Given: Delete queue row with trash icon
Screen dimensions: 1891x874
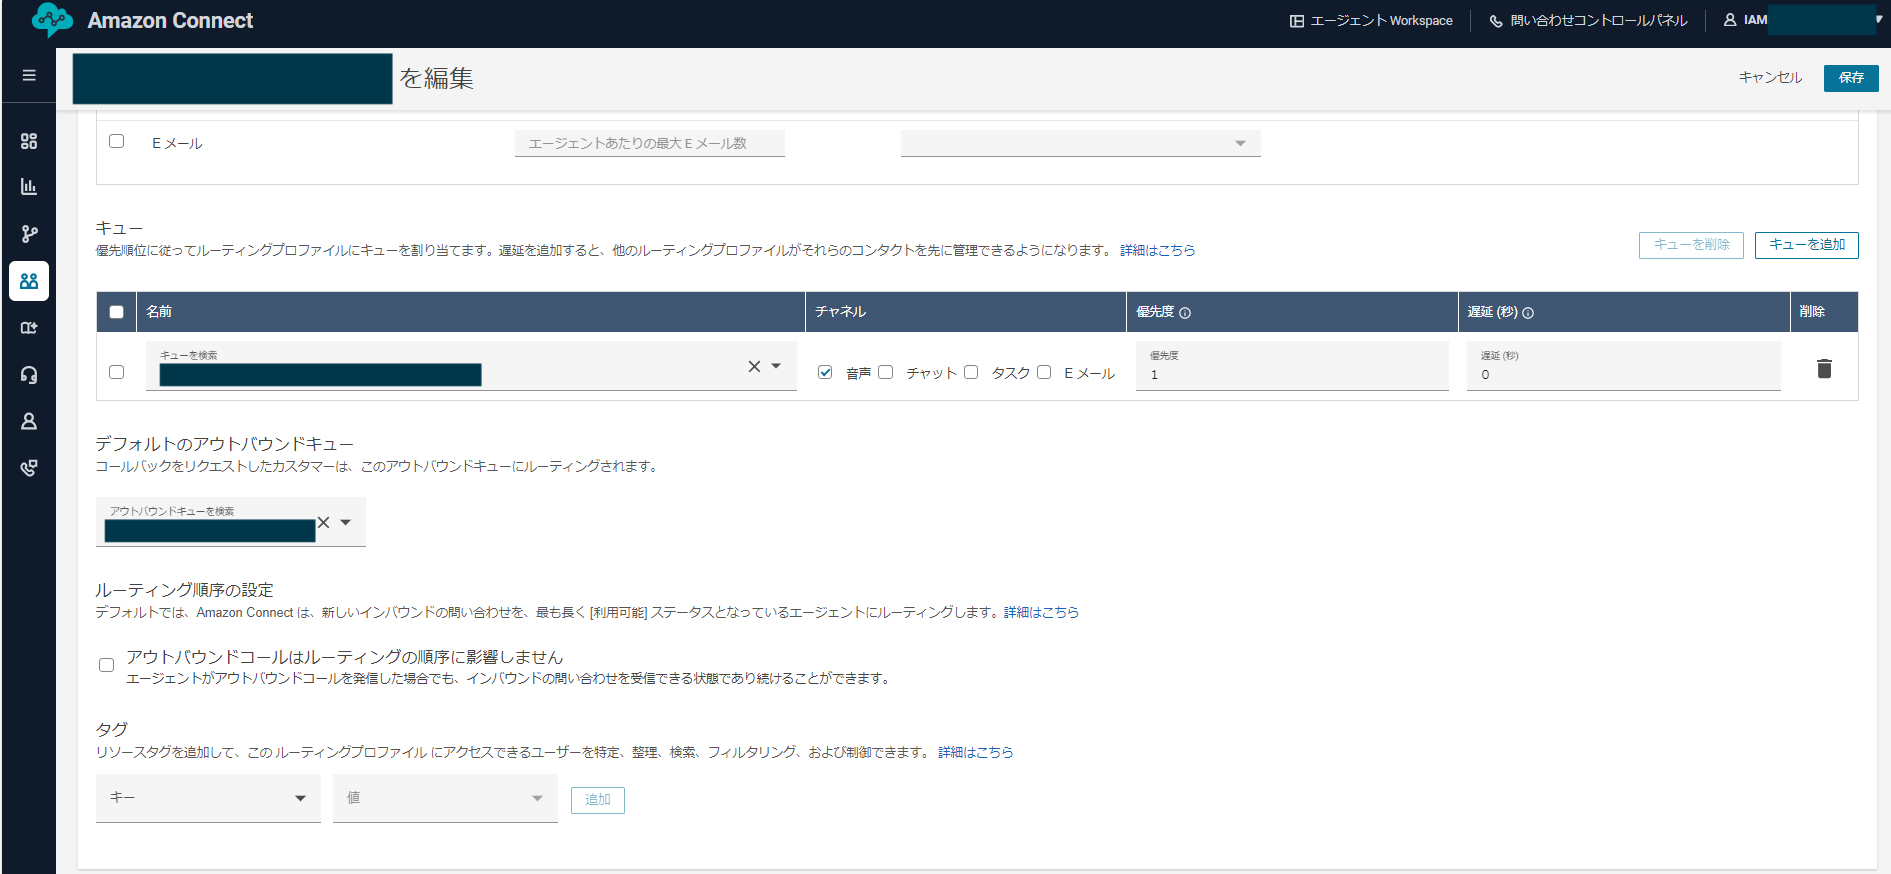Looking at the screenshot, I should 1824,369.
